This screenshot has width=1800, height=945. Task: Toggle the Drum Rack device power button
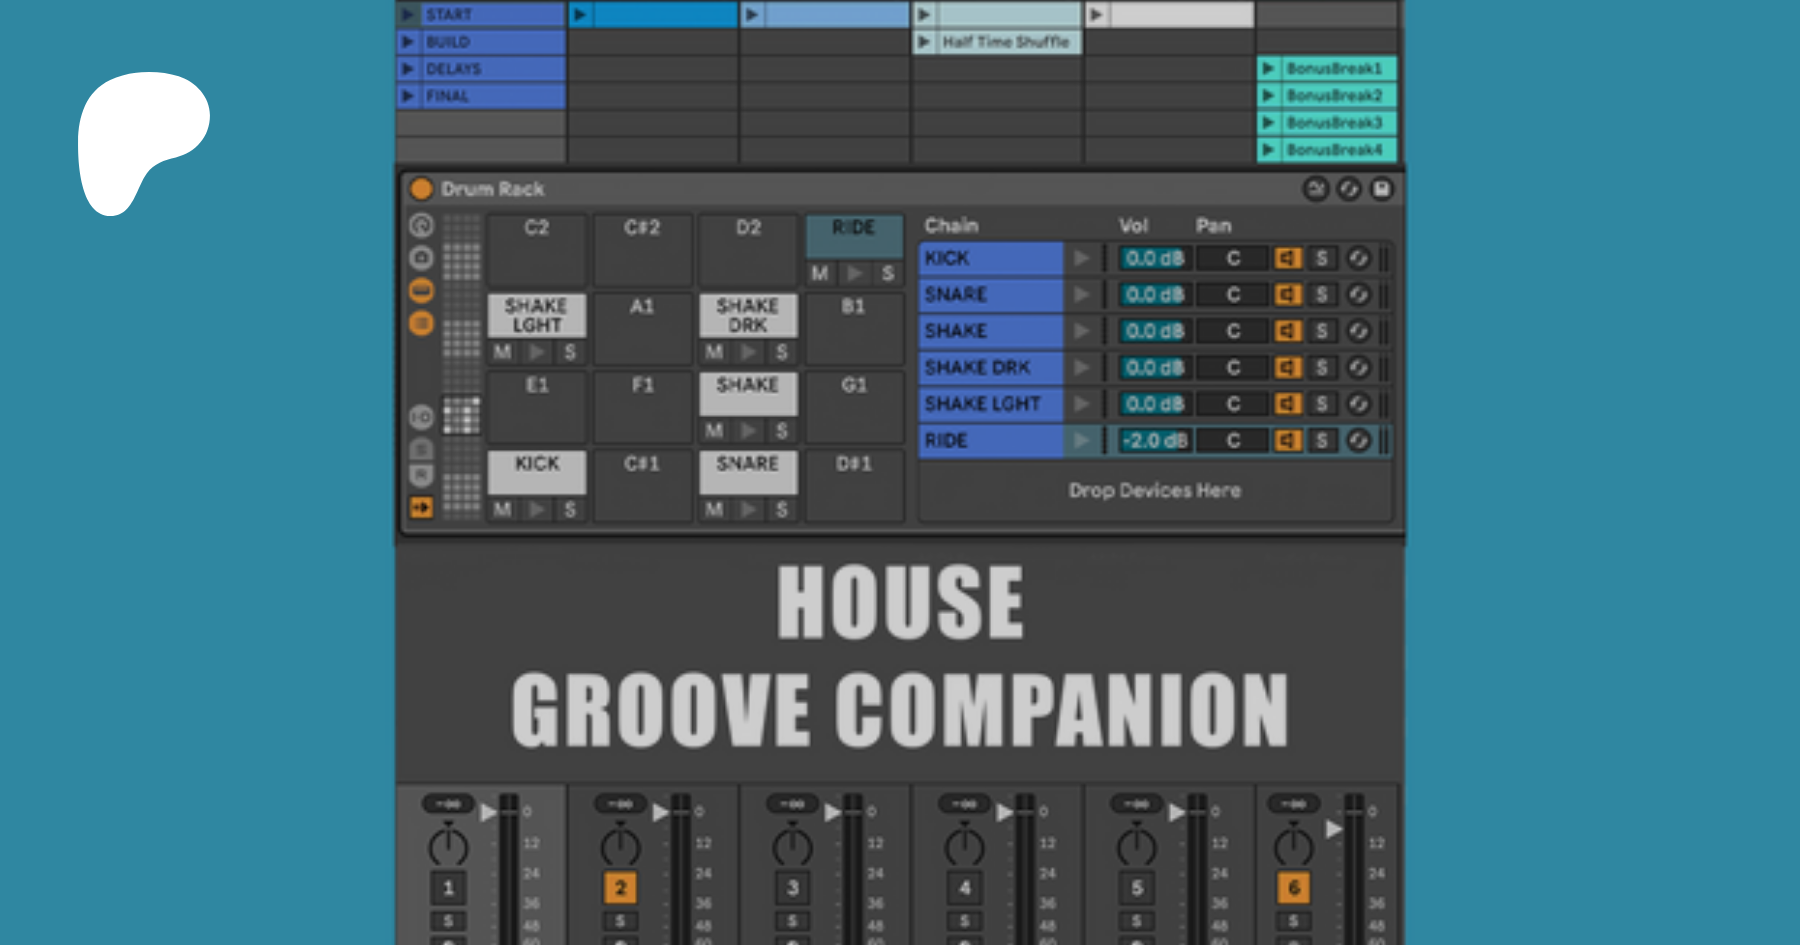pos(421,189)
